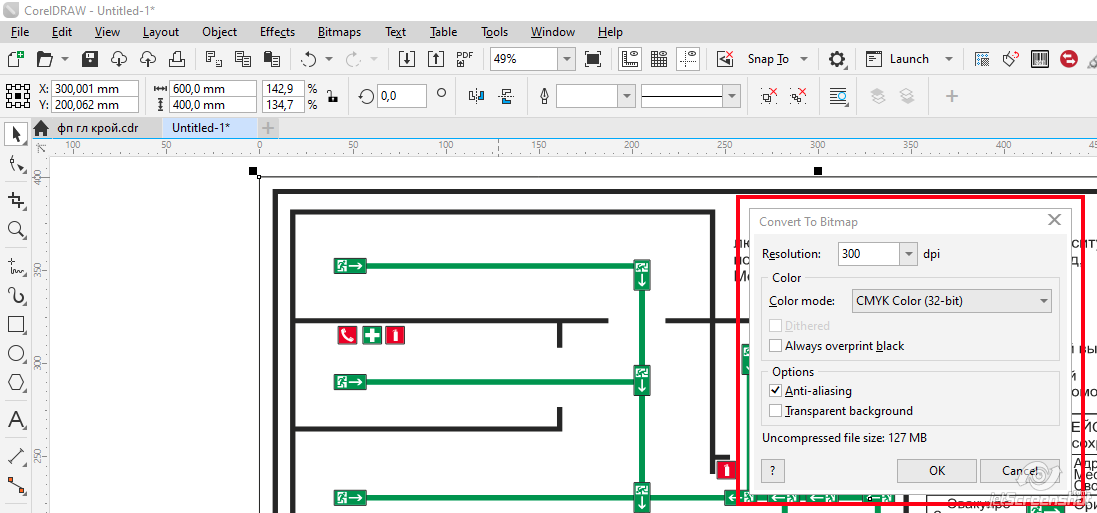Click OK in Convert To Bitmap
This screenshot has height=513, width=1097.
pos(936,470)
